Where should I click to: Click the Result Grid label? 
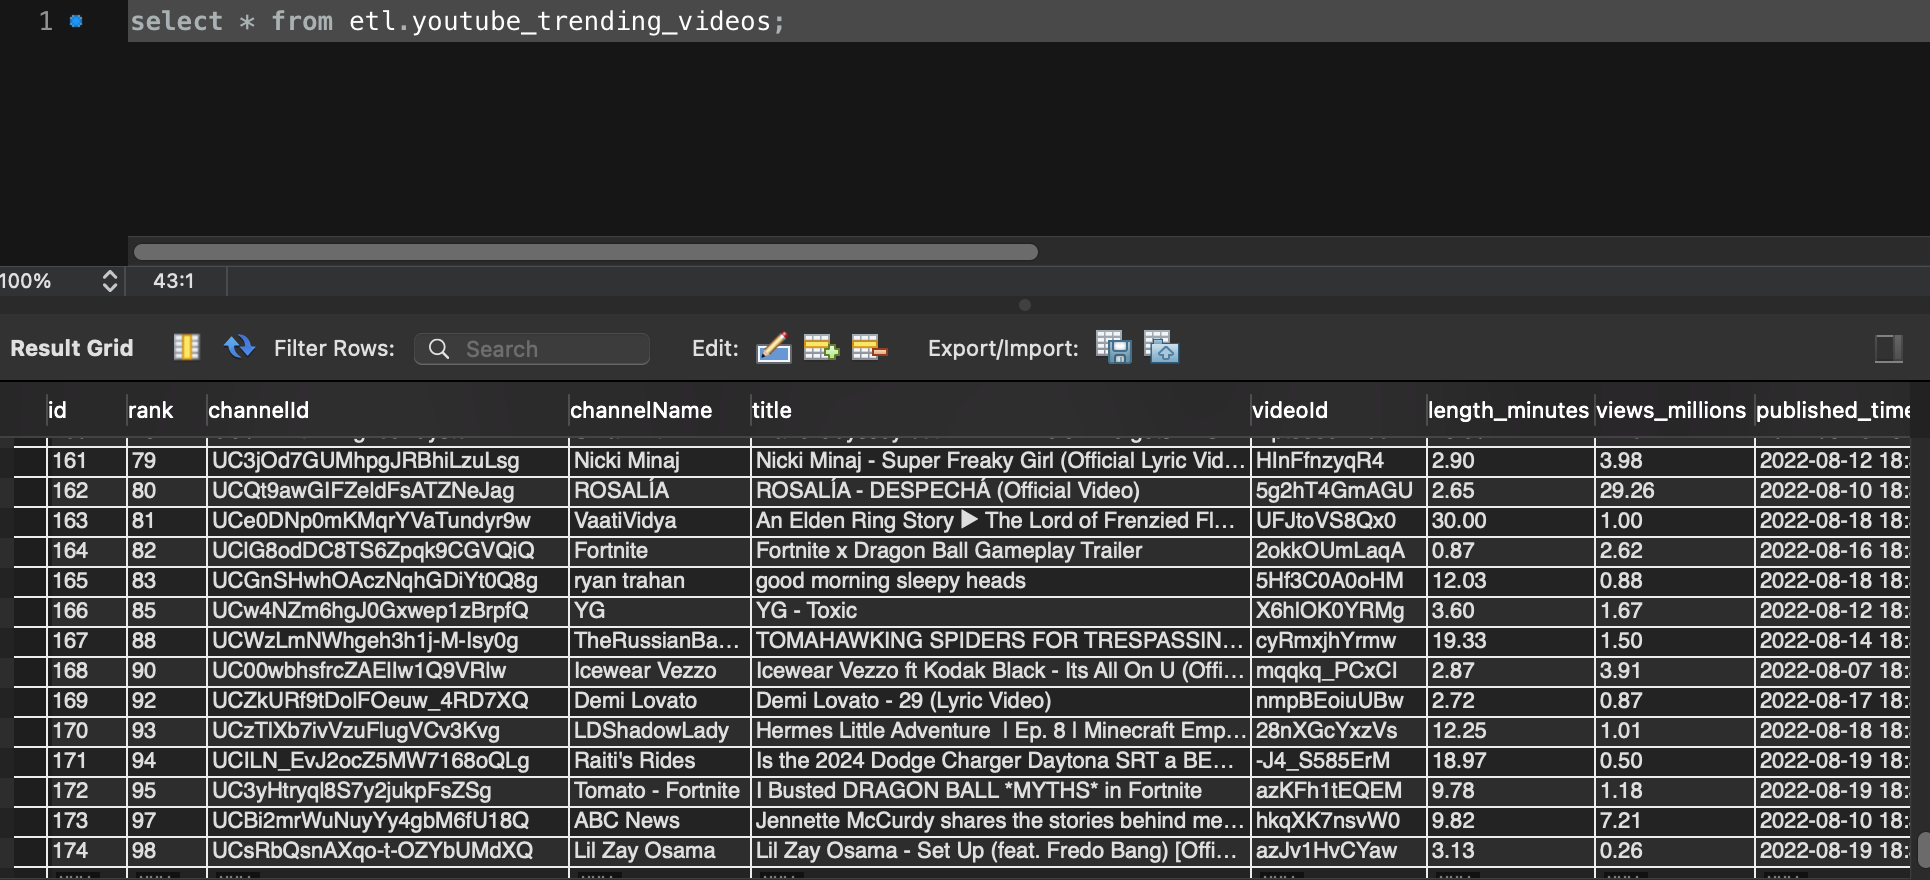72,348
